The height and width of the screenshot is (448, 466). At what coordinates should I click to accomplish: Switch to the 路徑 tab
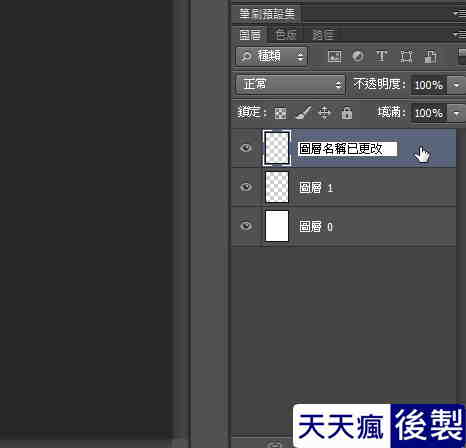(x=323, y=34)
